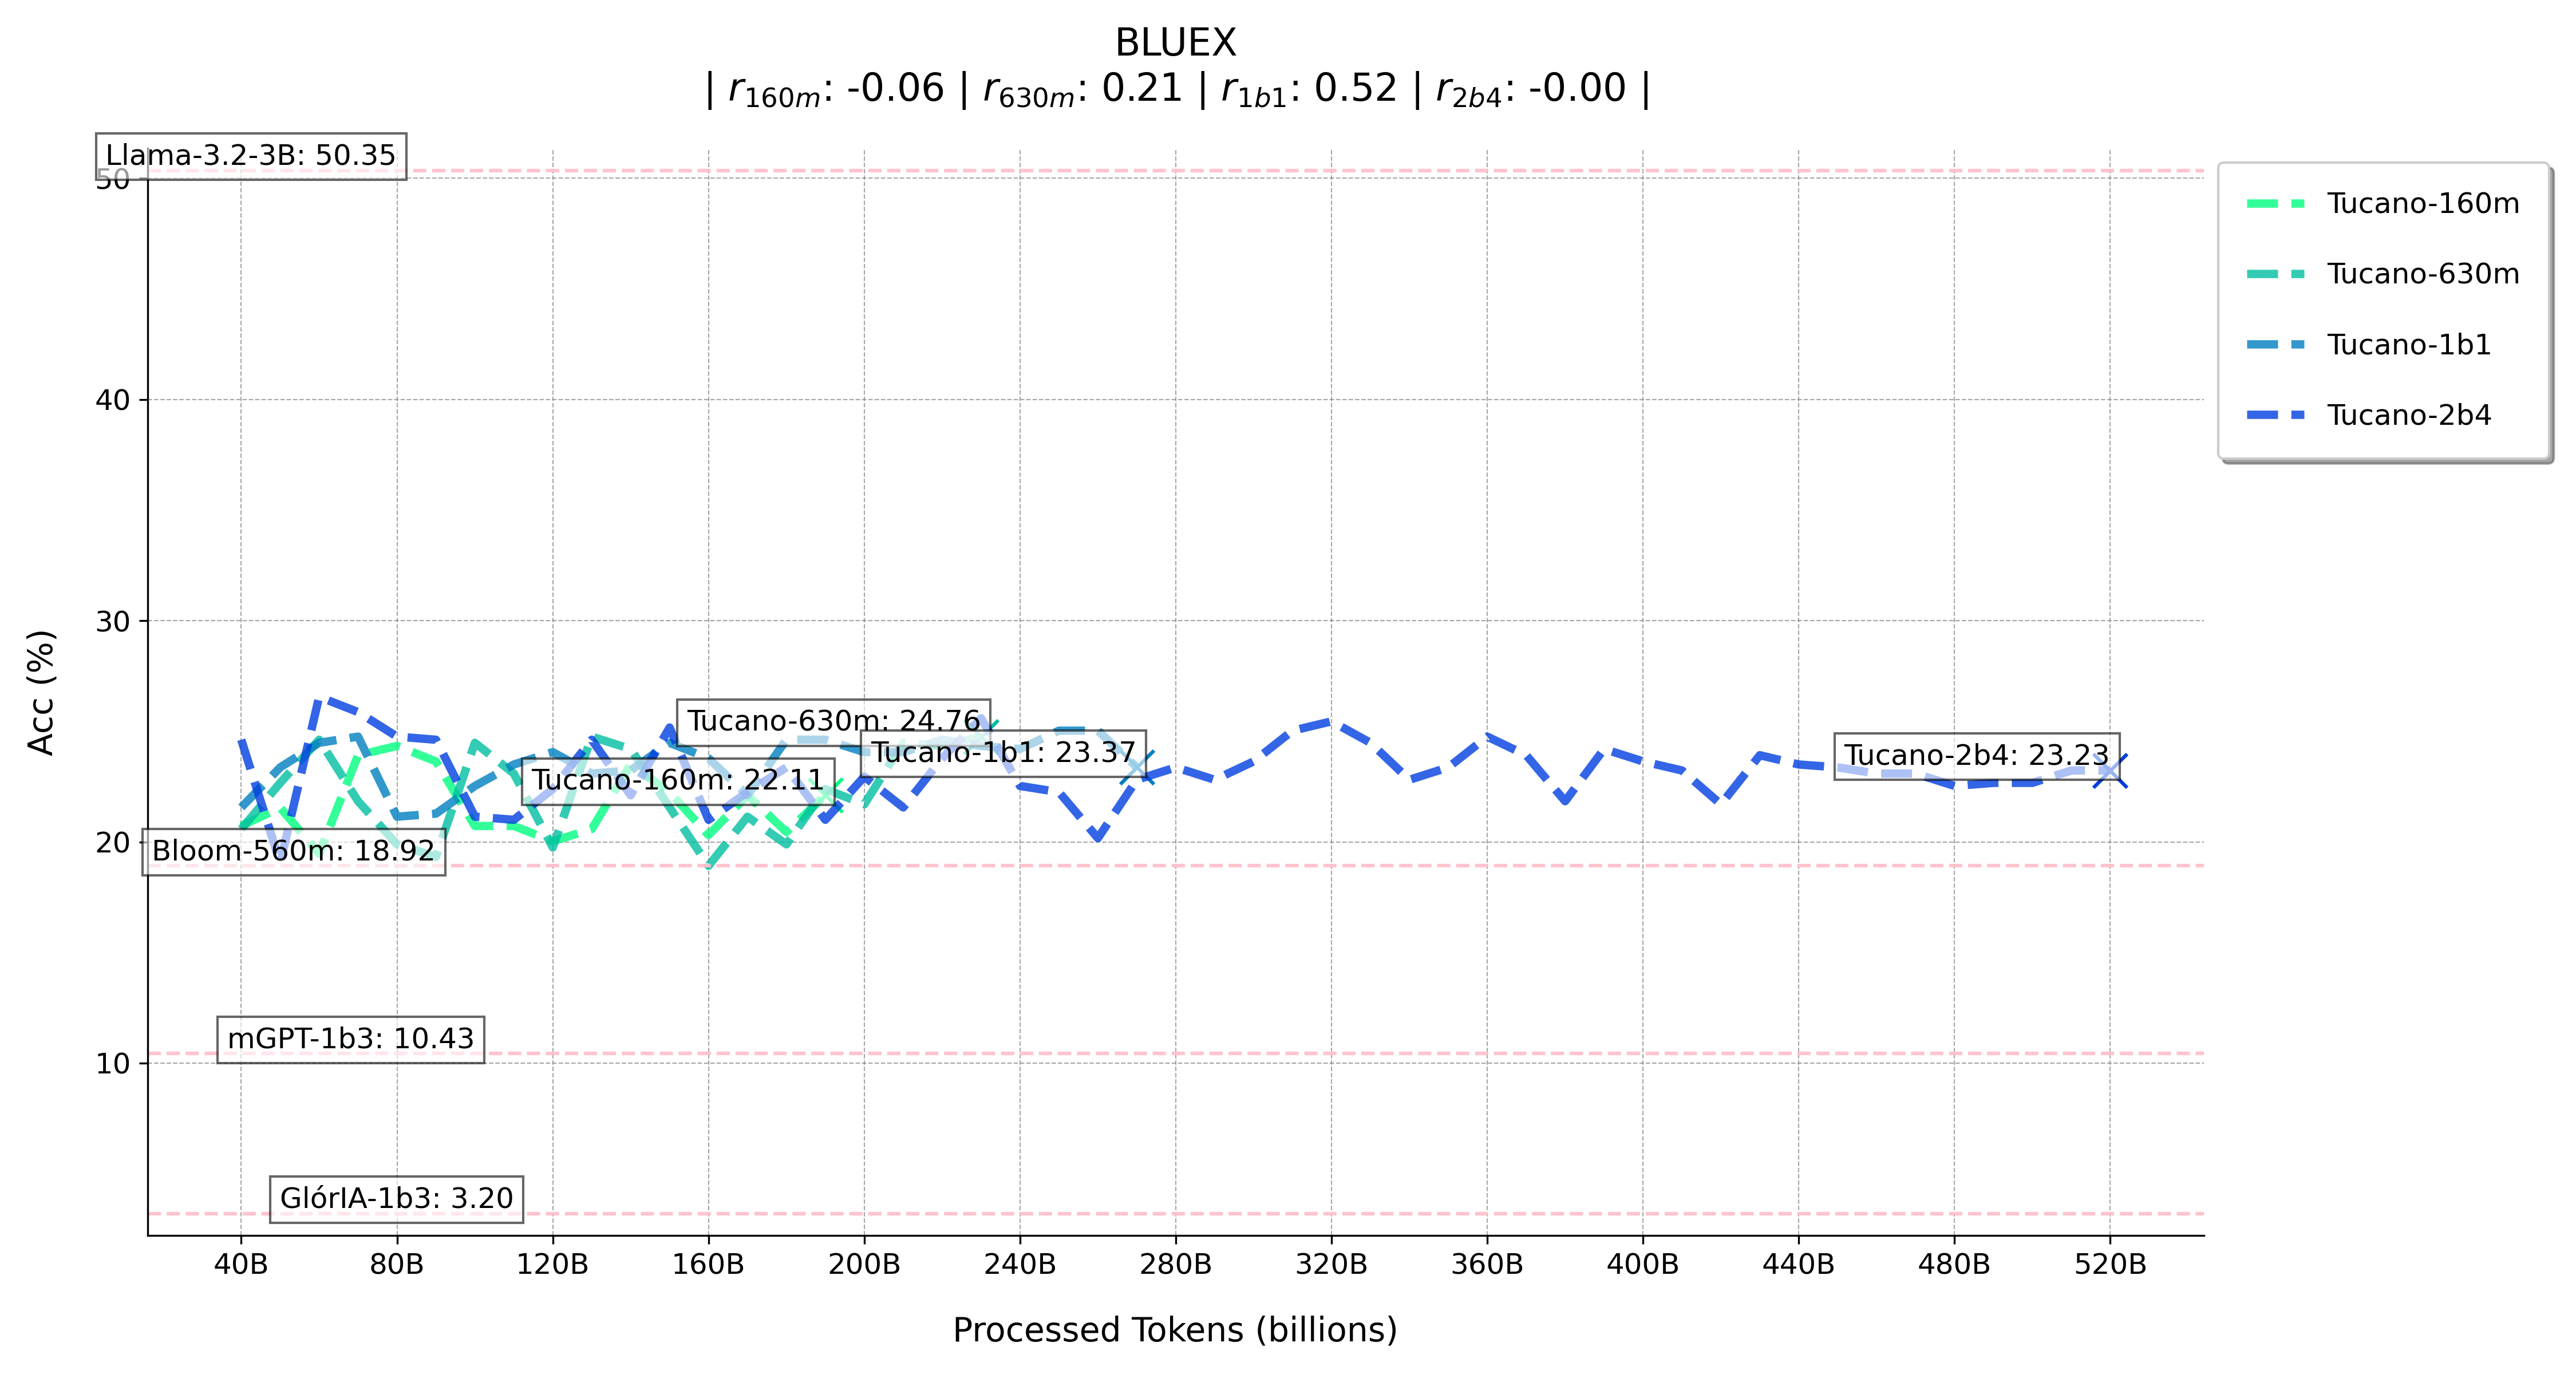Click the 240B x-axis tick label
This screenshot has height=1374, width=2576.
[1020, 1265]
